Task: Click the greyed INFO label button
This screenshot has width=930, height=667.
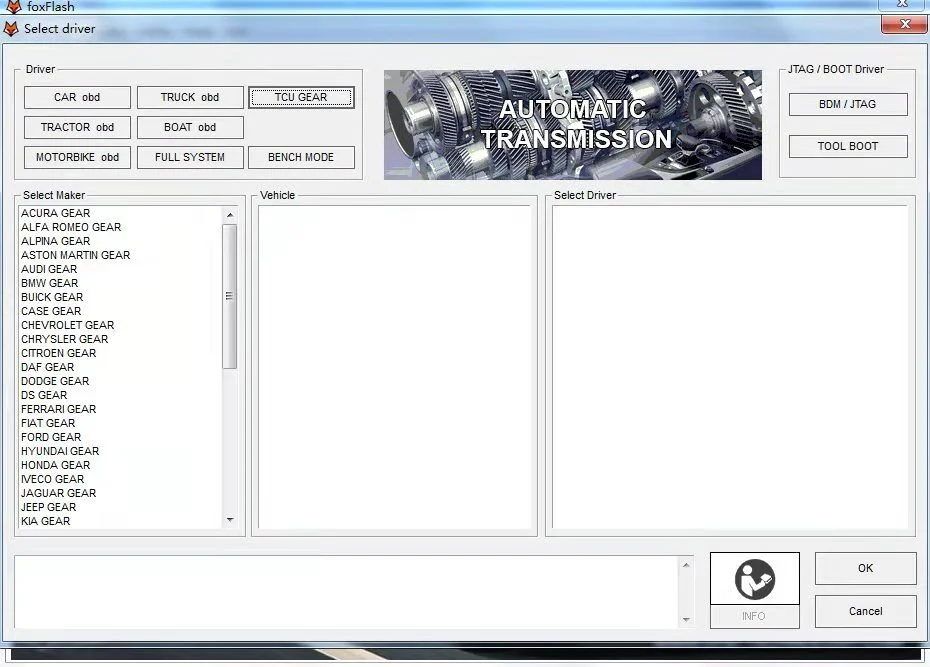Action: coord(754,617)
